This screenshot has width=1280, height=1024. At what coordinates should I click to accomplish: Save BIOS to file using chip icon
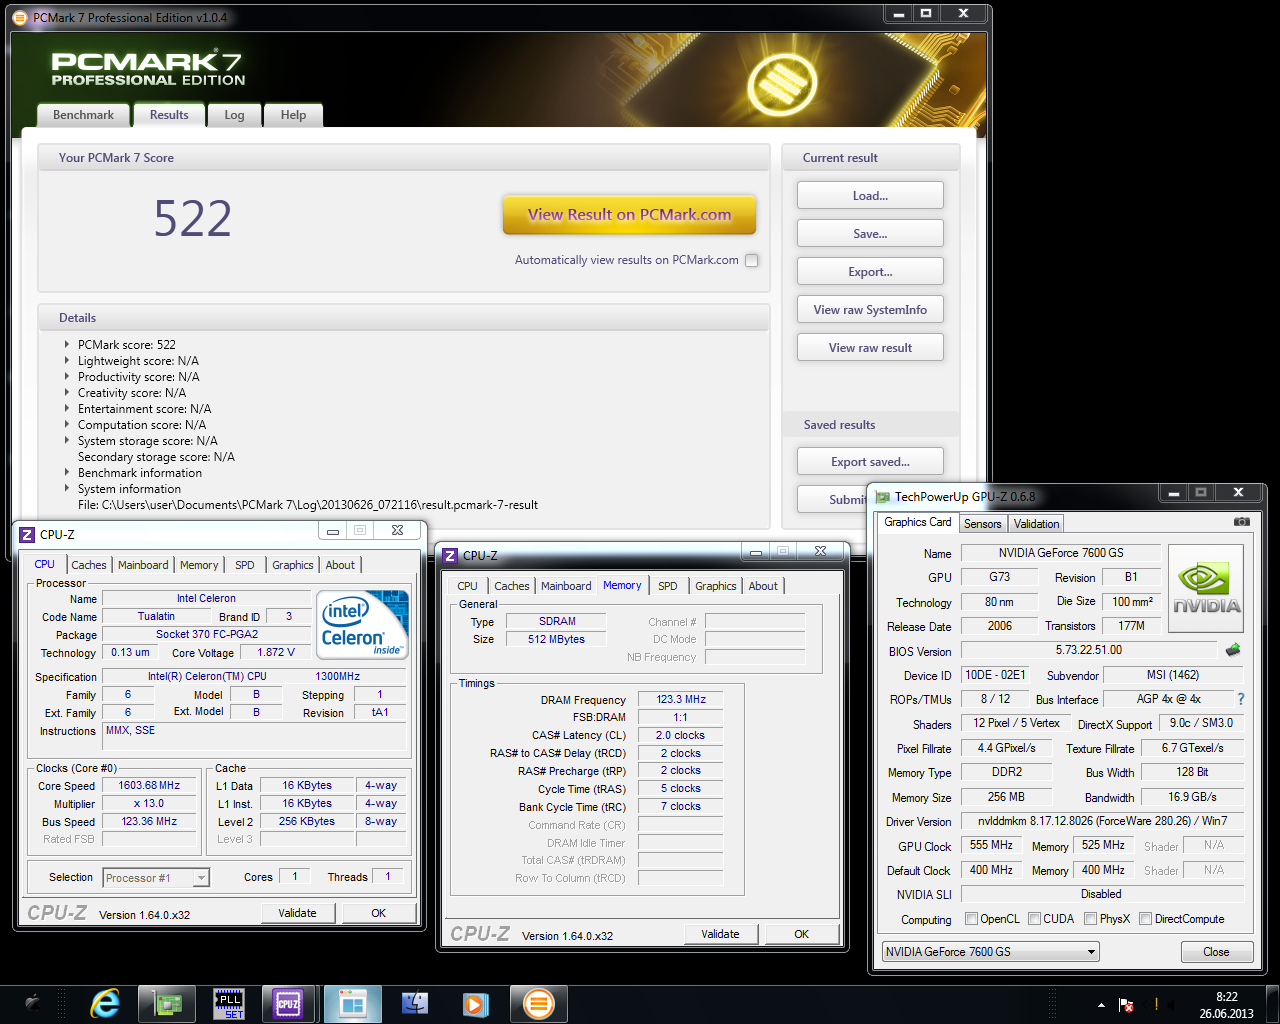(x=1233, y=650)
